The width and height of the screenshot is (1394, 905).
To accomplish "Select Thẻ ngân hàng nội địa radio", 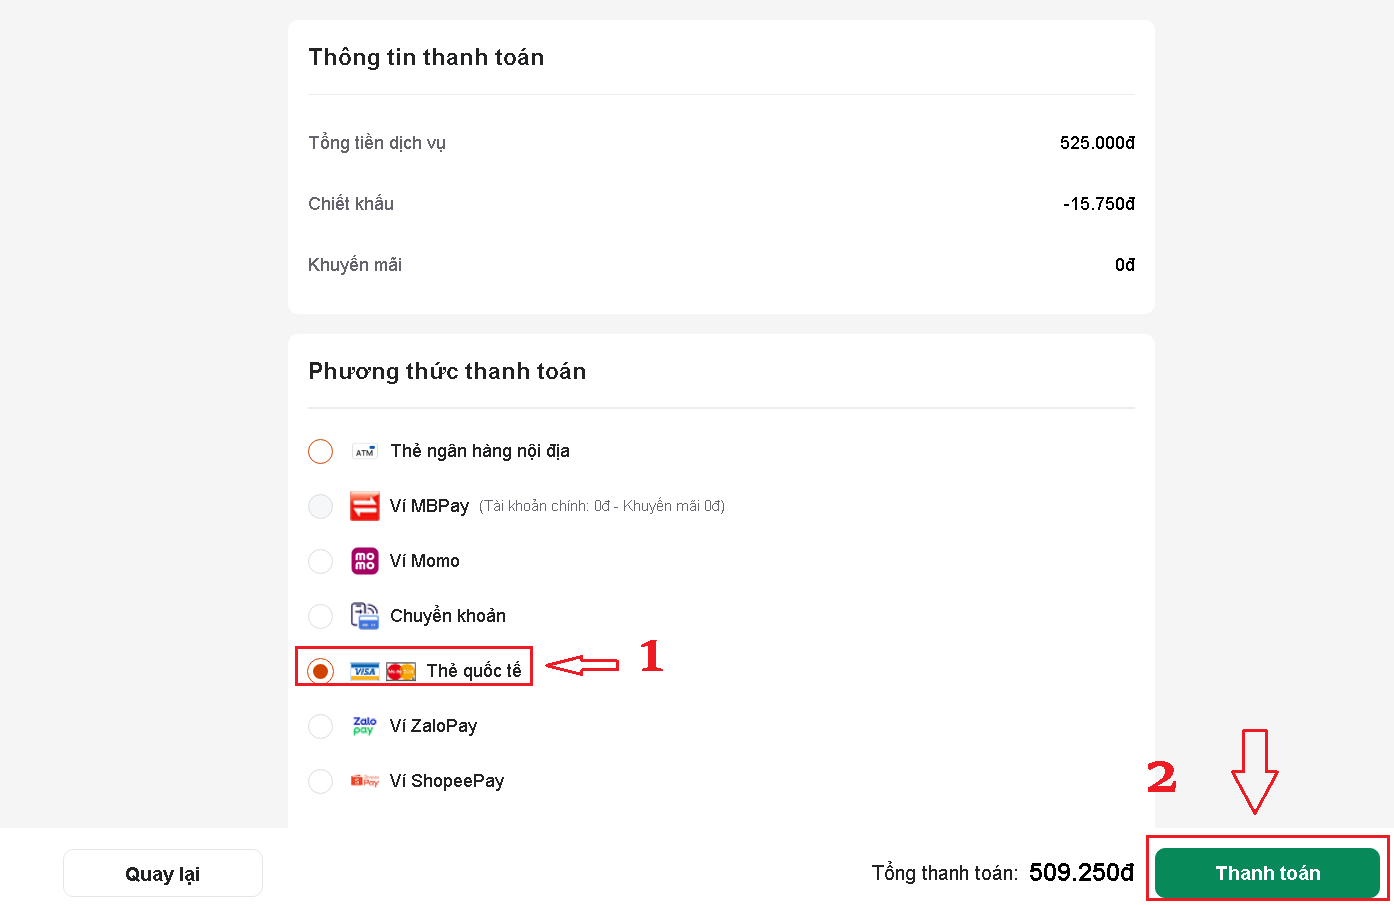I will click(x=320, y=451).
